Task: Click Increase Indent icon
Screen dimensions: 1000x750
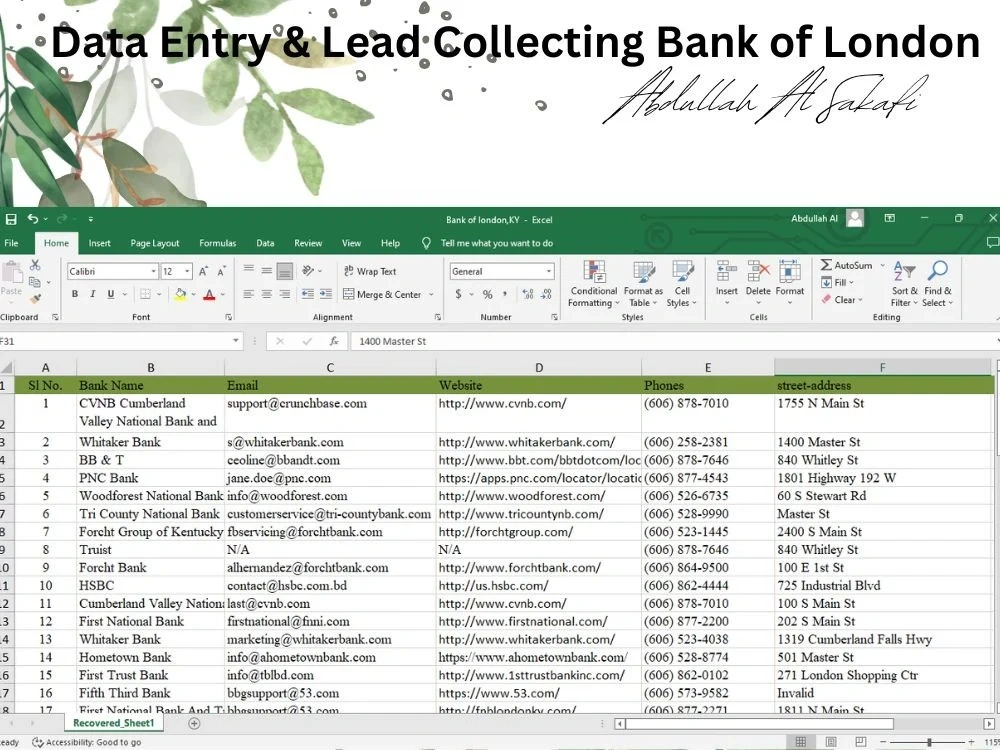Action: point(326,294)
